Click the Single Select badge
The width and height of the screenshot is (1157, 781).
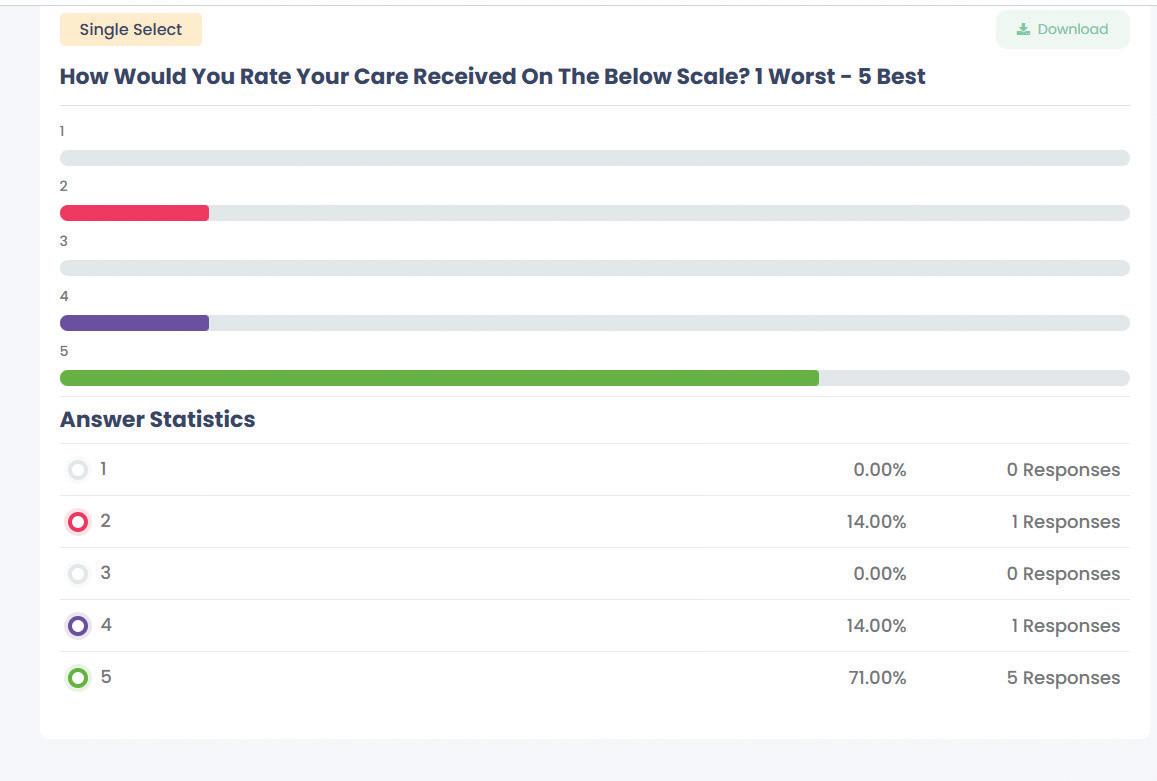[131, 30]
